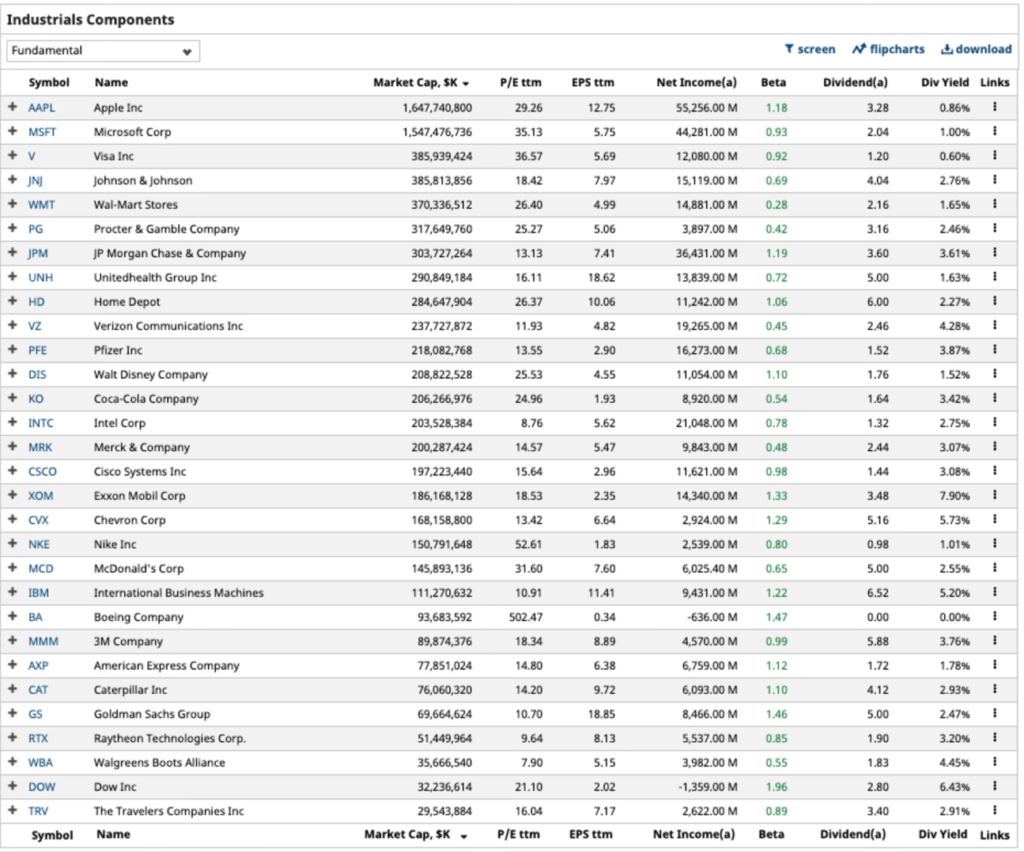The height and width of the screenshot is (852, 1024).
Task: Click the plus icon beside XOM row
Action: (12, 495)
